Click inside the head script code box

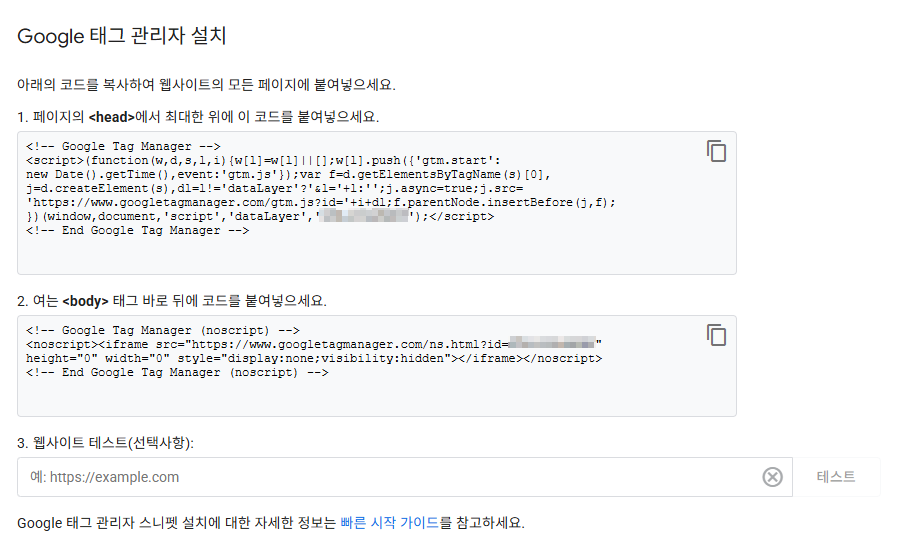[377, 203]
